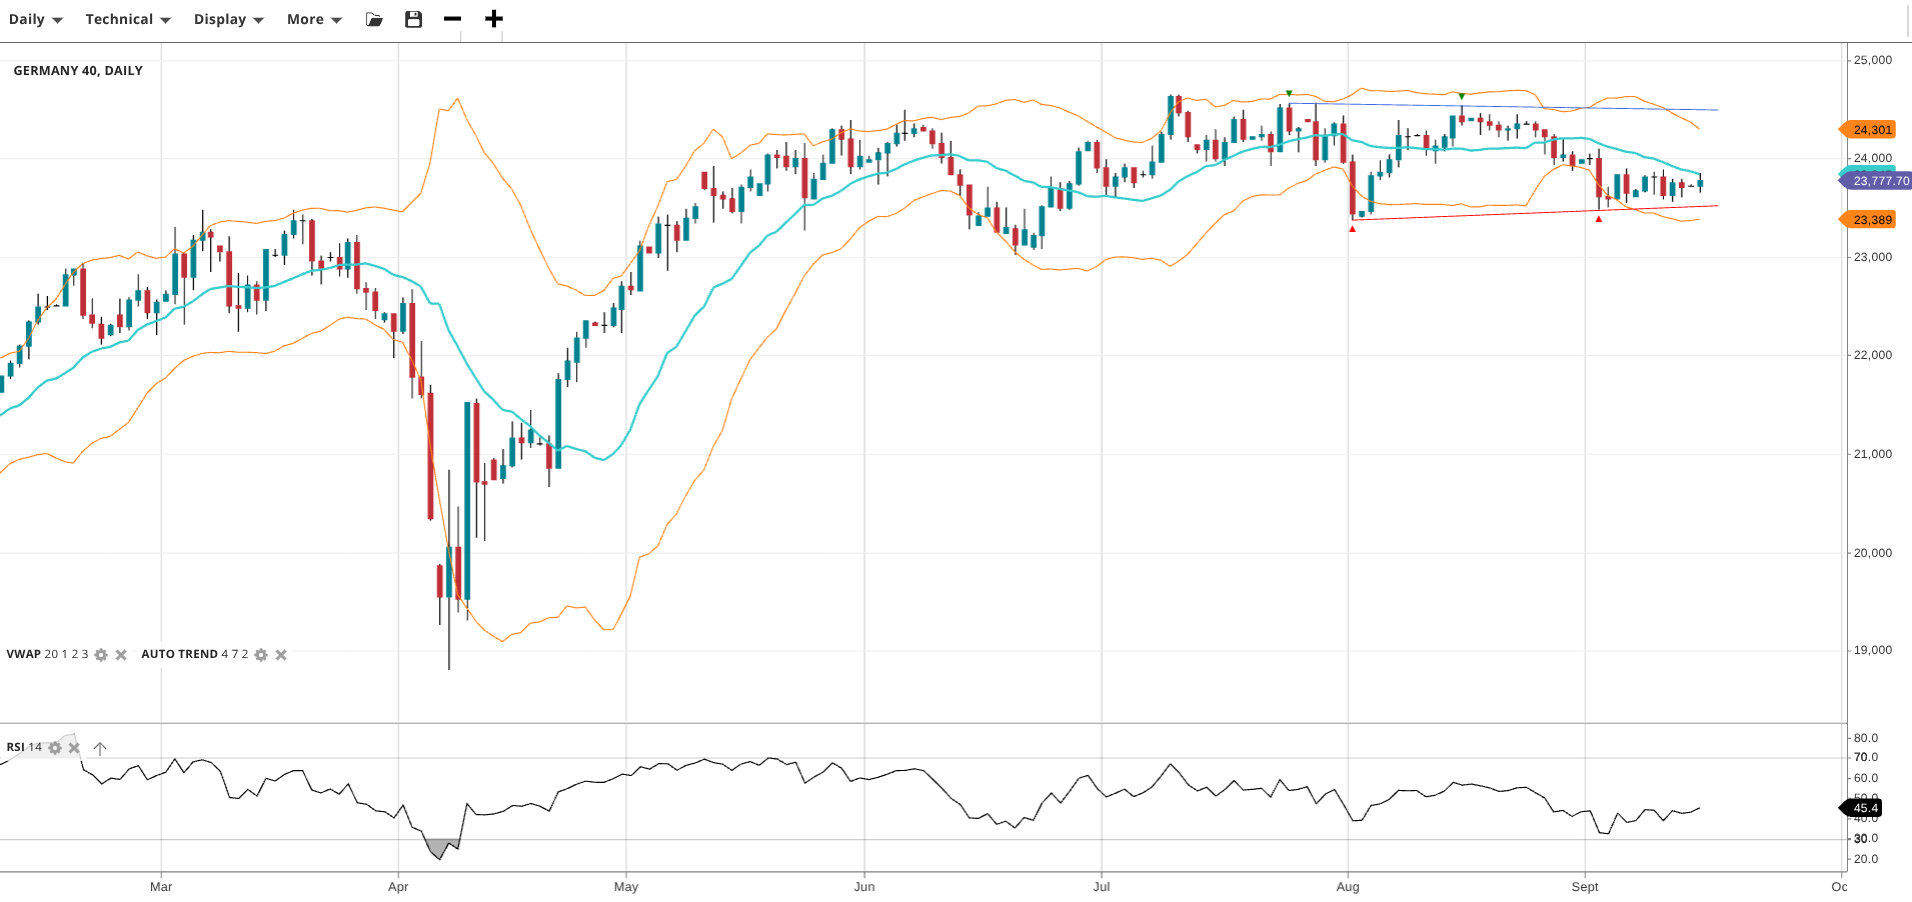The height and width of the screenshot is (902, 1912).
Task: Click the save chart floppy disk icon
Action: coord(413,19)
